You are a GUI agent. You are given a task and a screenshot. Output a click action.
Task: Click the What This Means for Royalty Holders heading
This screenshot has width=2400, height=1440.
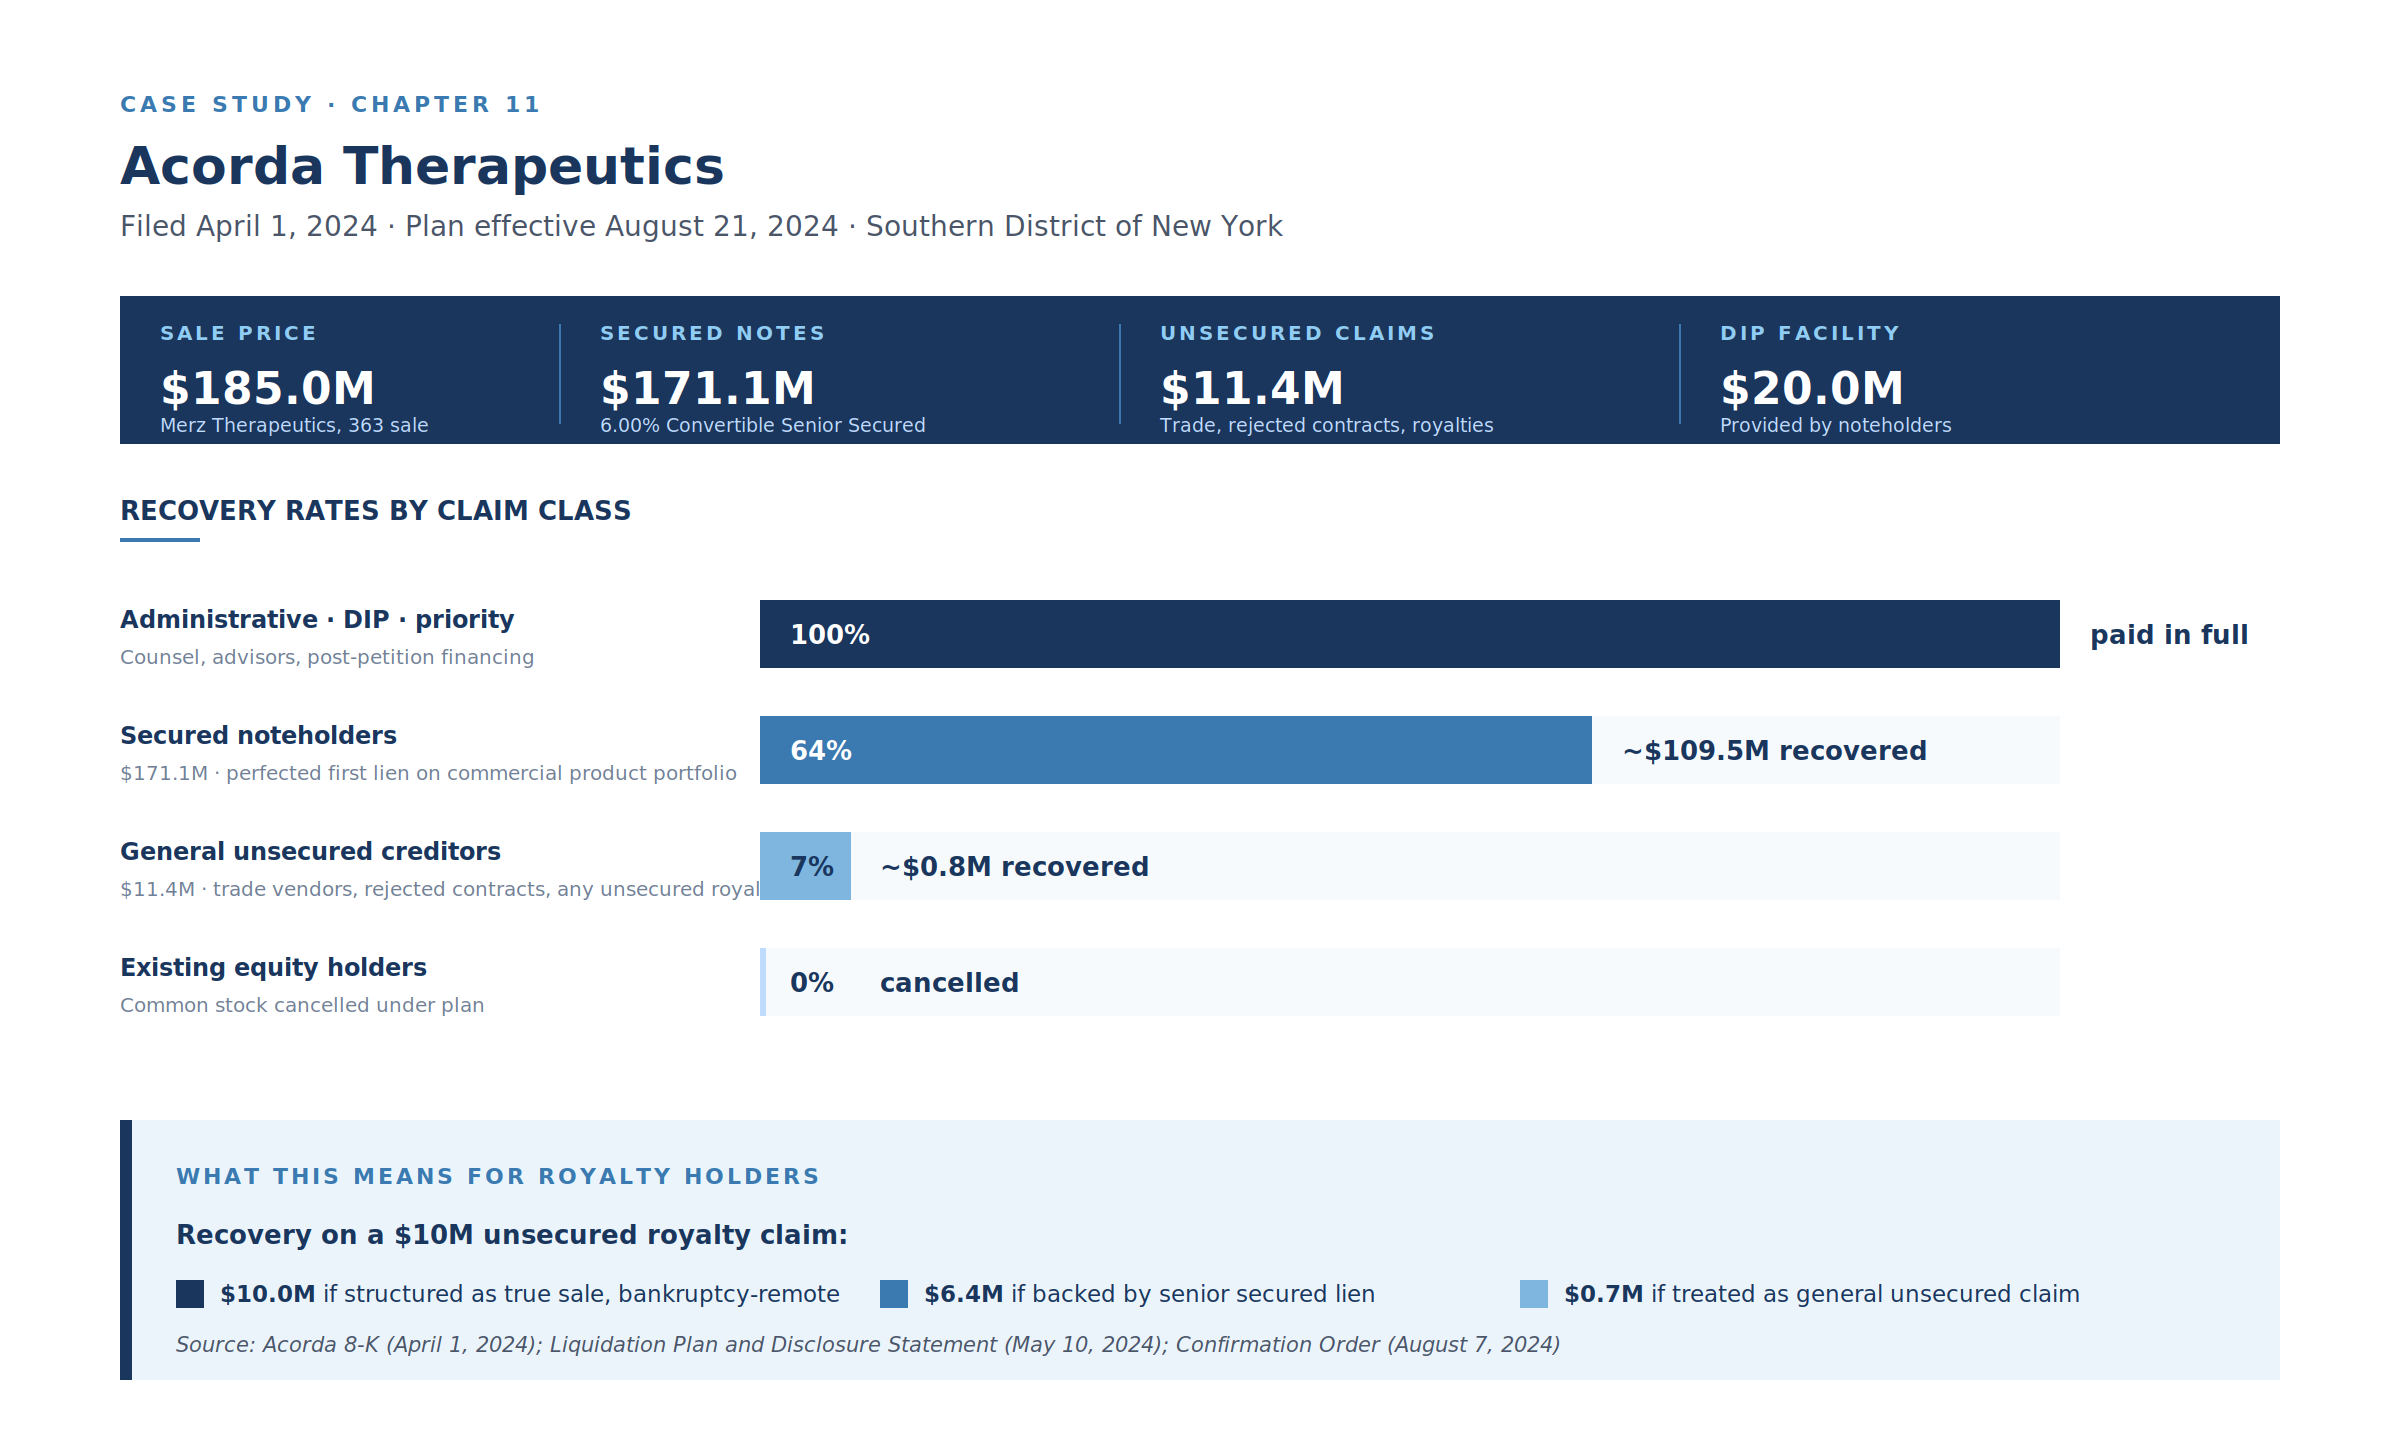(x=498, y=1176)
